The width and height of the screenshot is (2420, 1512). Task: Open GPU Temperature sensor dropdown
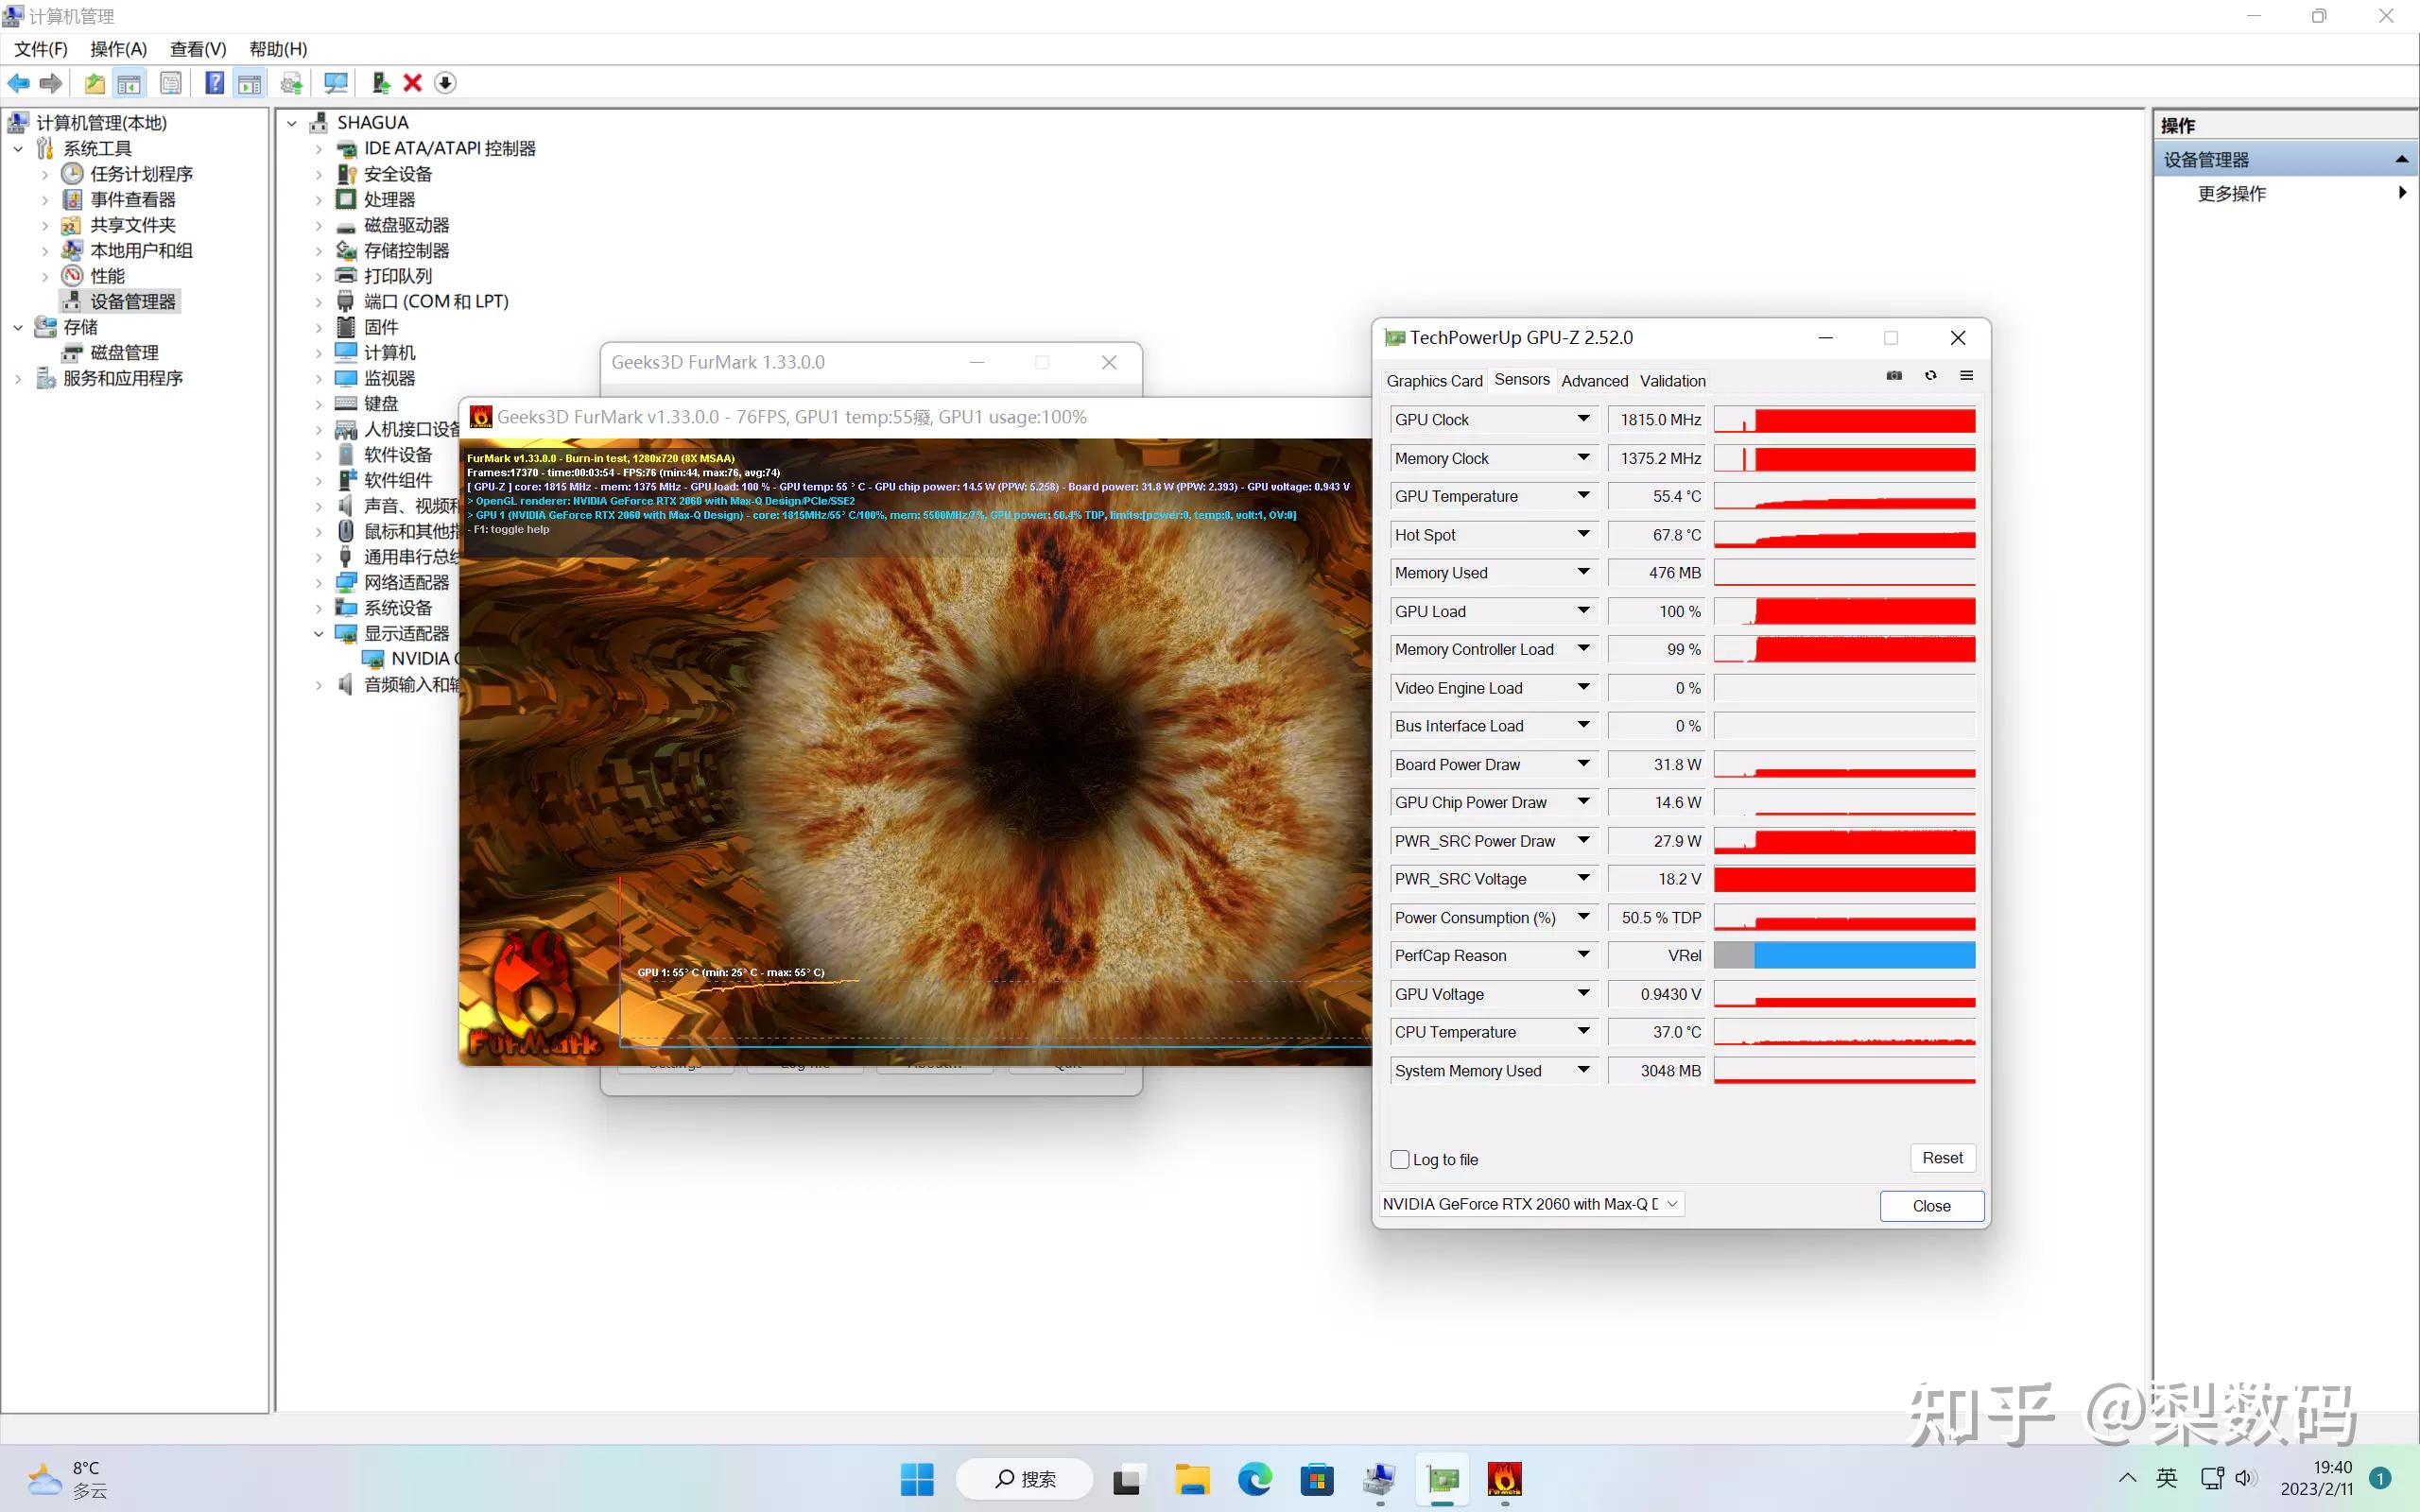[x=1583, y=496]
